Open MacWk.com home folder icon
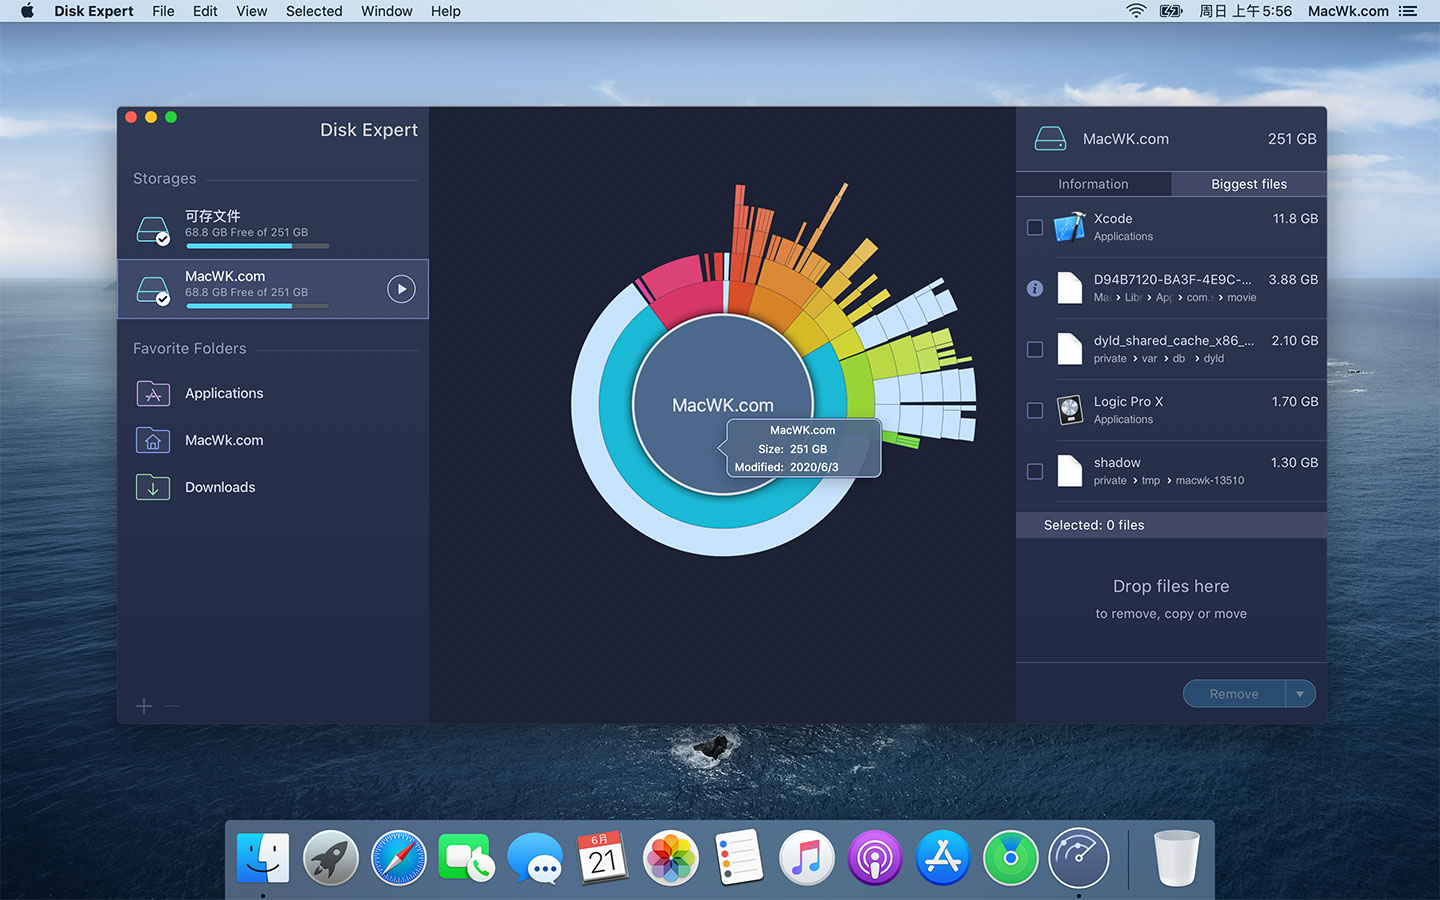1440x900 pixels. 153,440
